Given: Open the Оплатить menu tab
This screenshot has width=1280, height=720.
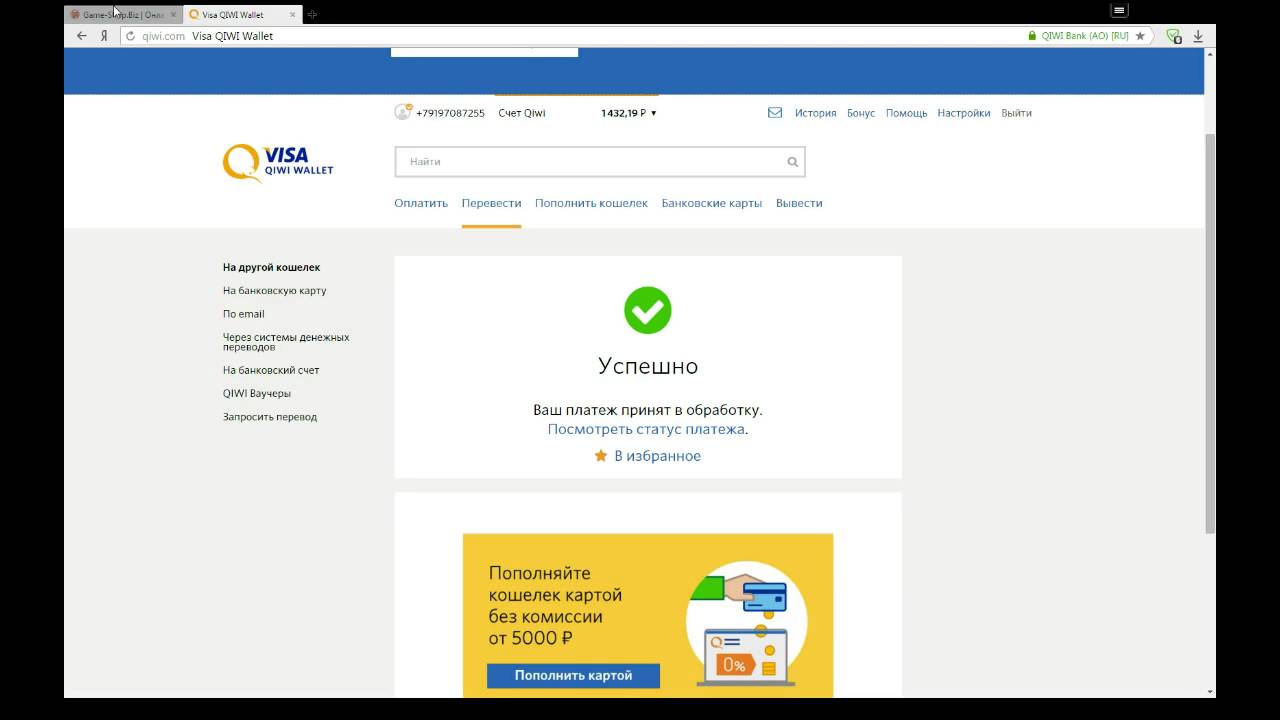Looking at the screenshot, I should [421, 203].
